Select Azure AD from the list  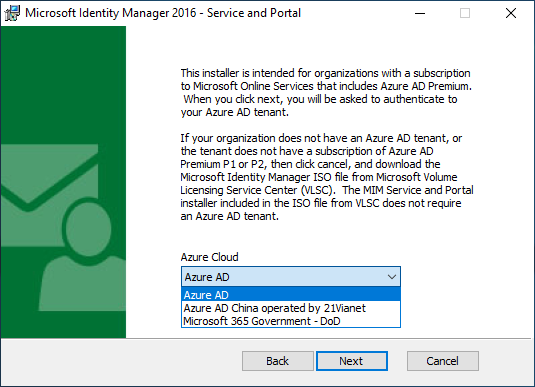pyautogui.click(x=291, y=295)
